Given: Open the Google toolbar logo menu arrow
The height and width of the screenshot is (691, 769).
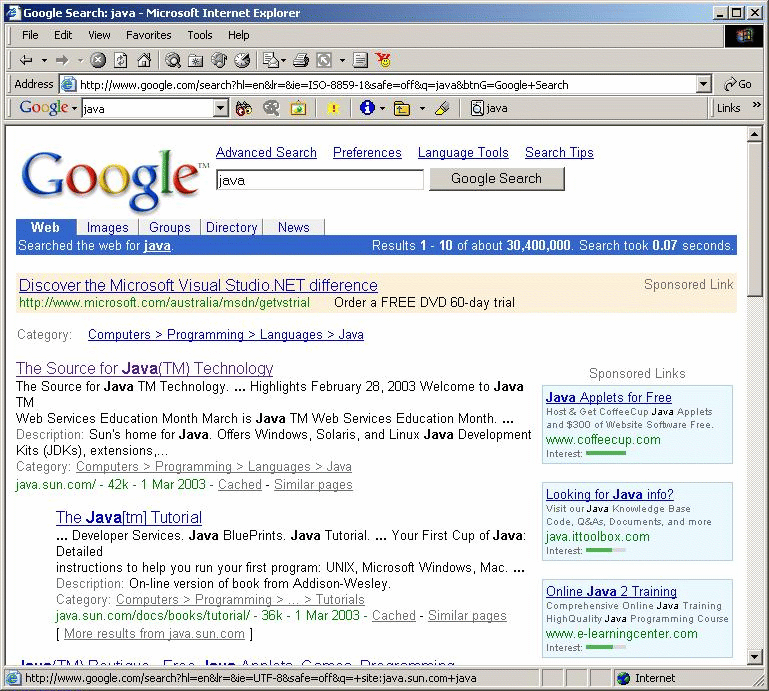Looking at the screenshot, I should pos(75,108).
